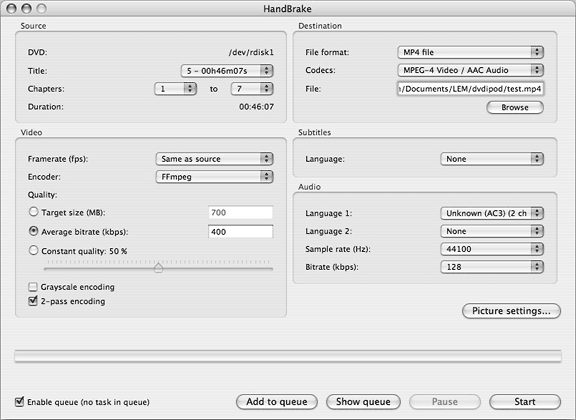Click the Target size field showing 700

[x=241, y=212]
